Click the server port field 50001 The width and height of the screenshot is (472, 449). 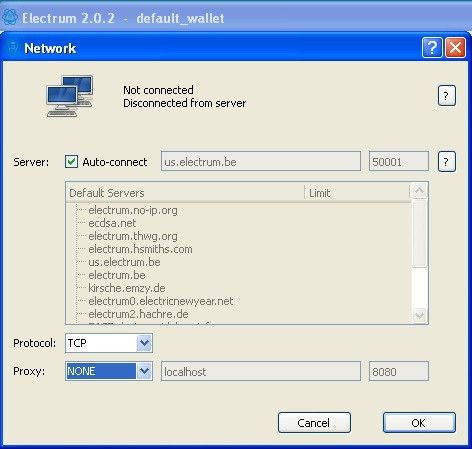click(x=399, y=161)
